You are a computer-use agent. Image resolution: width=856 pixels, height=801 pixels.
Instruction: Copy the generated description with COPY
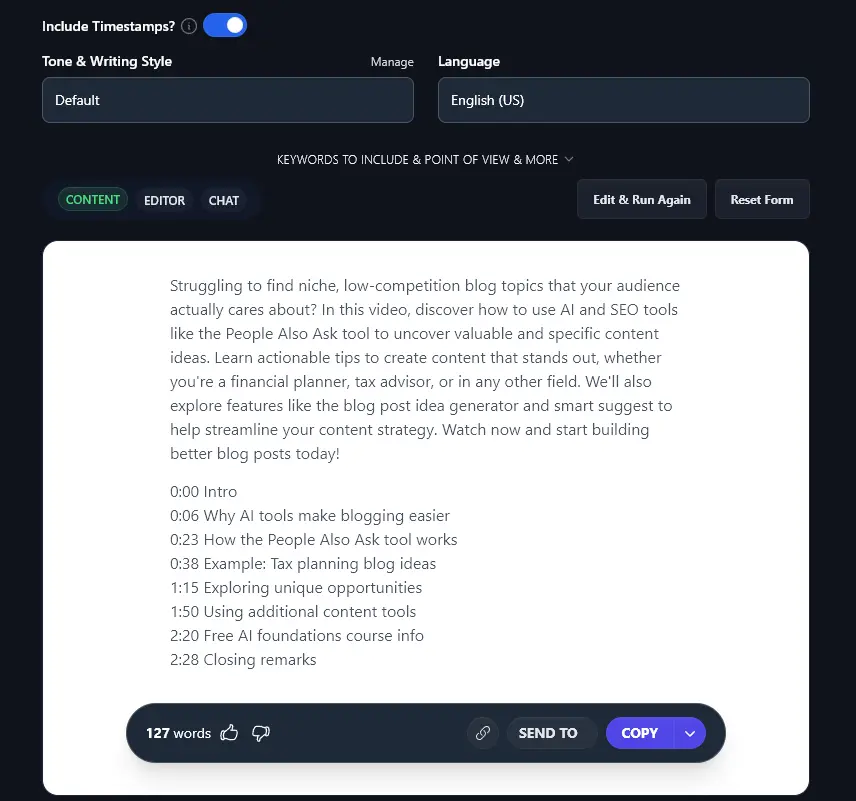[639, 733]
